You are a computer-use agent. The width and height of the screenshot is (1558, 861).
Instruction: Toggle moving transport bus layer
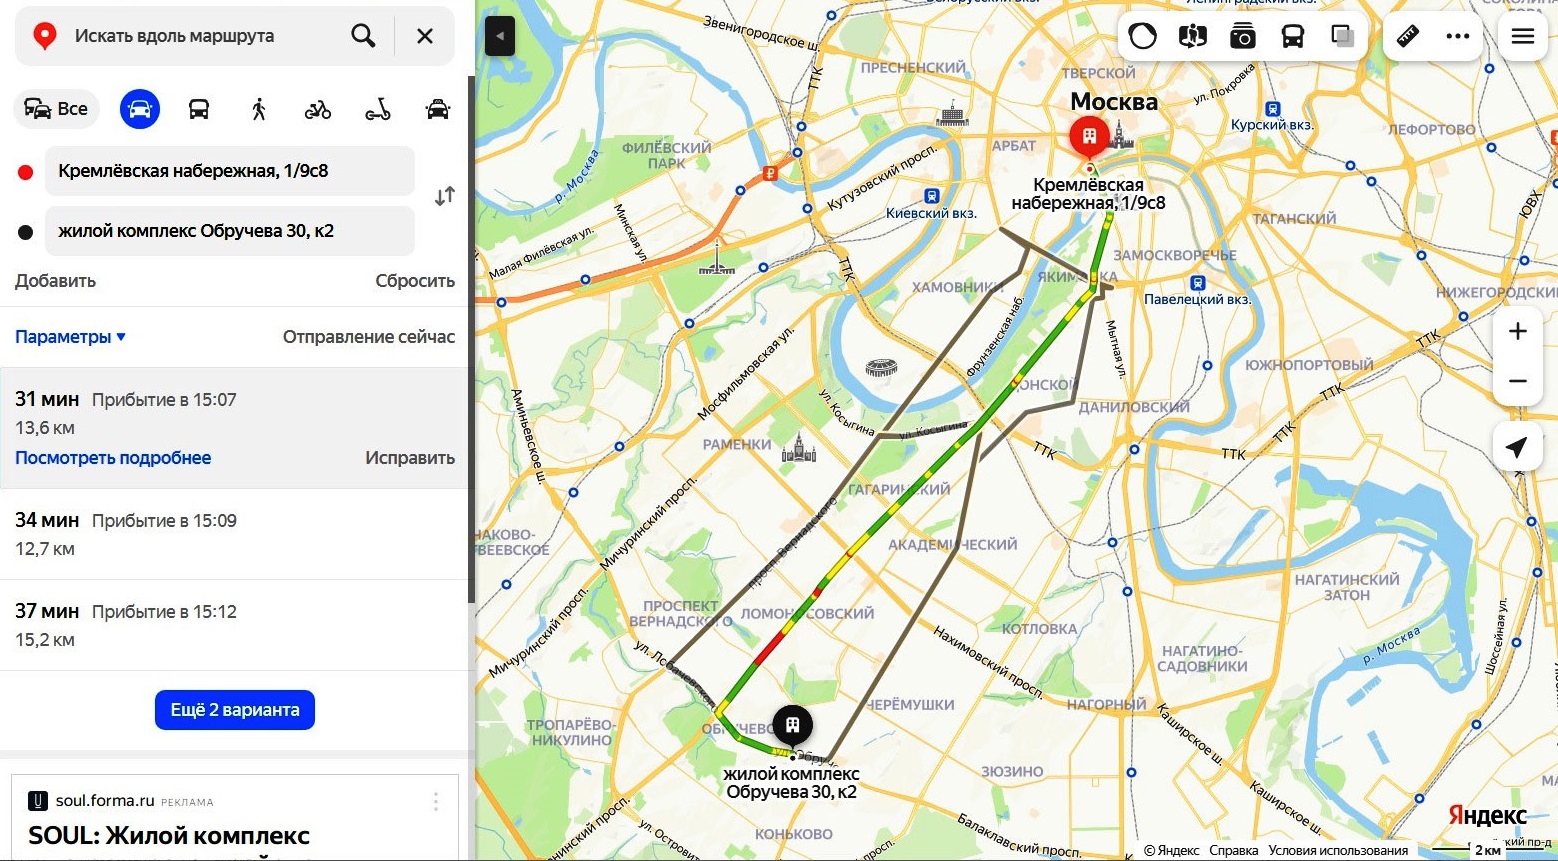pyautogui.click(x=1292, y=37)
